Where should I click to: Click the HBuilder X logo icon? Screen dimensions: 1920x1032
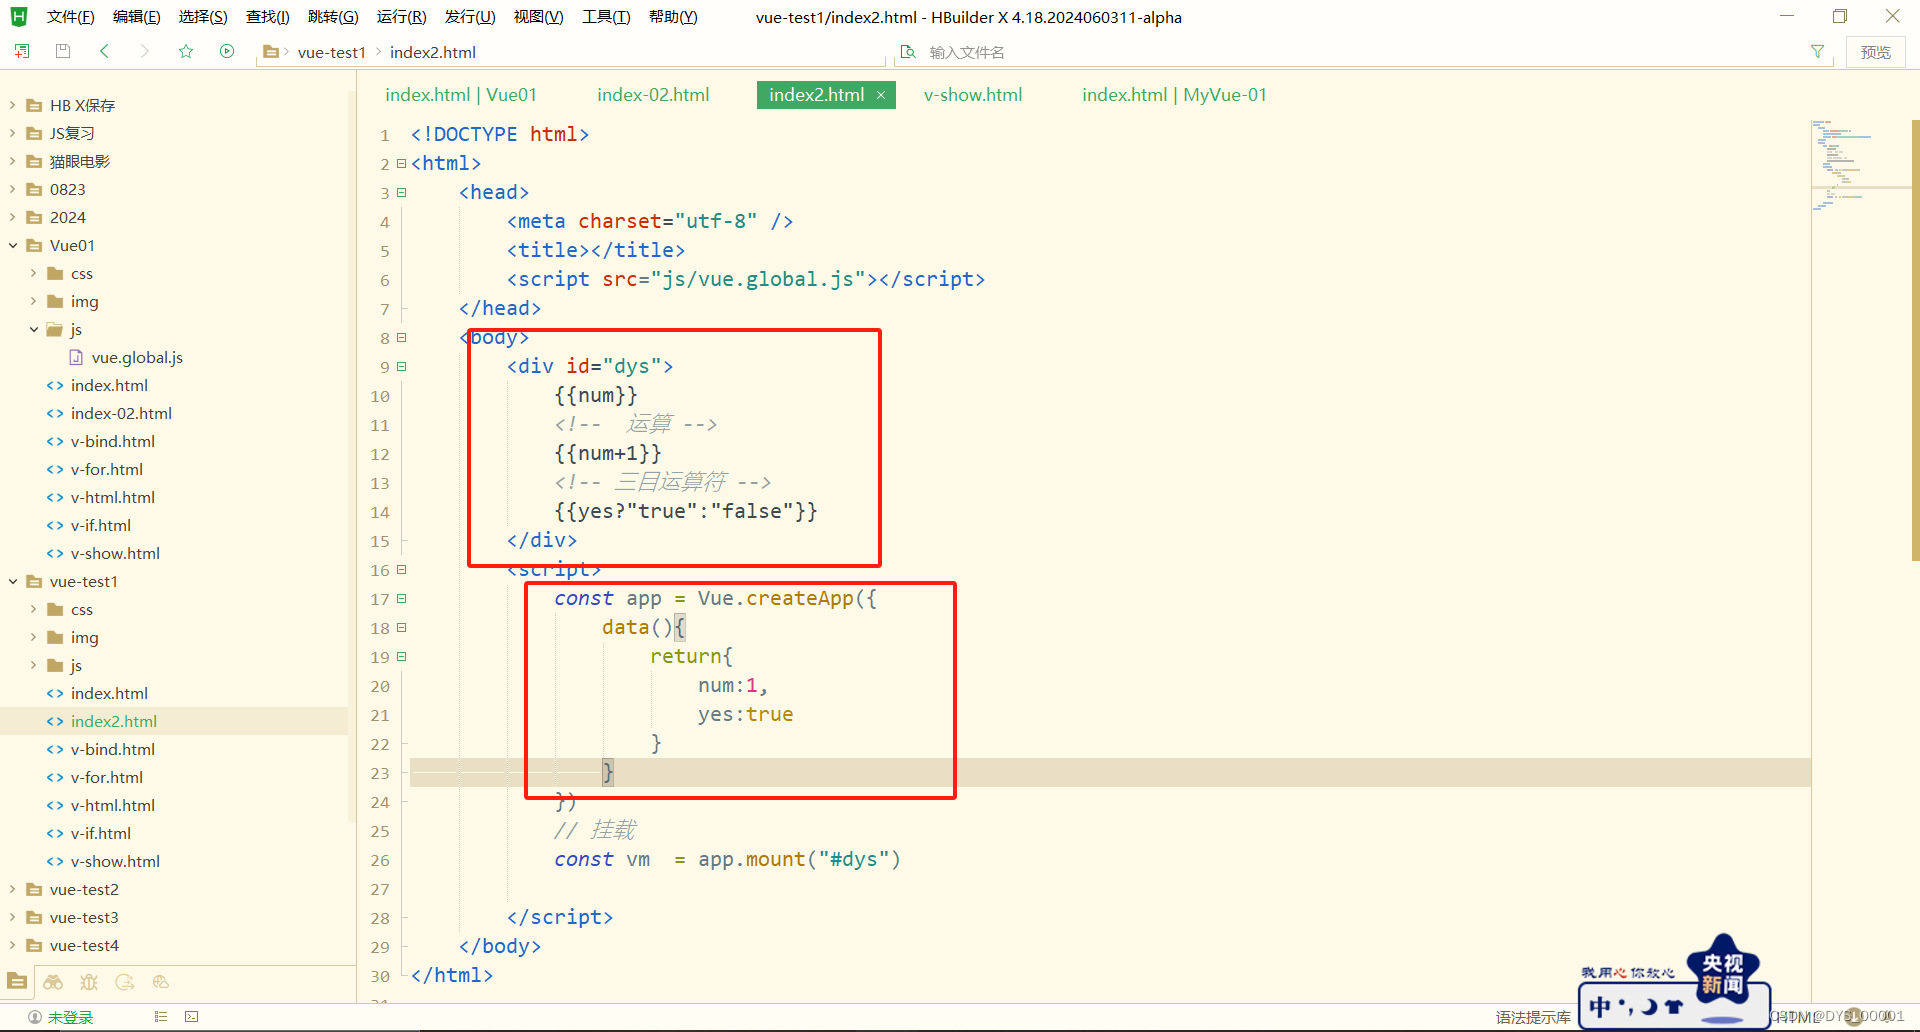tap(19, 16)
